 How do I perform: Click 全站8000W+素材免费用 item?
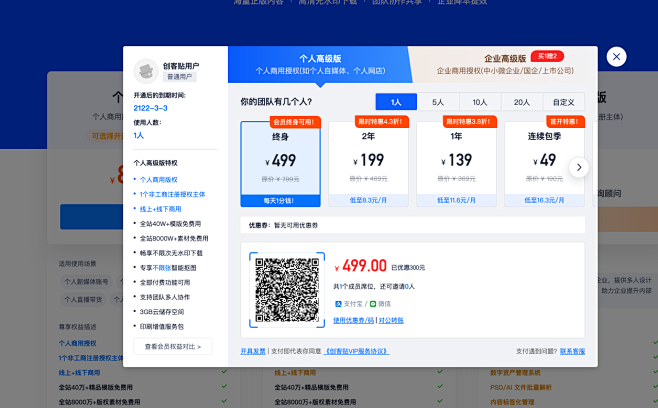coord(174,238)
